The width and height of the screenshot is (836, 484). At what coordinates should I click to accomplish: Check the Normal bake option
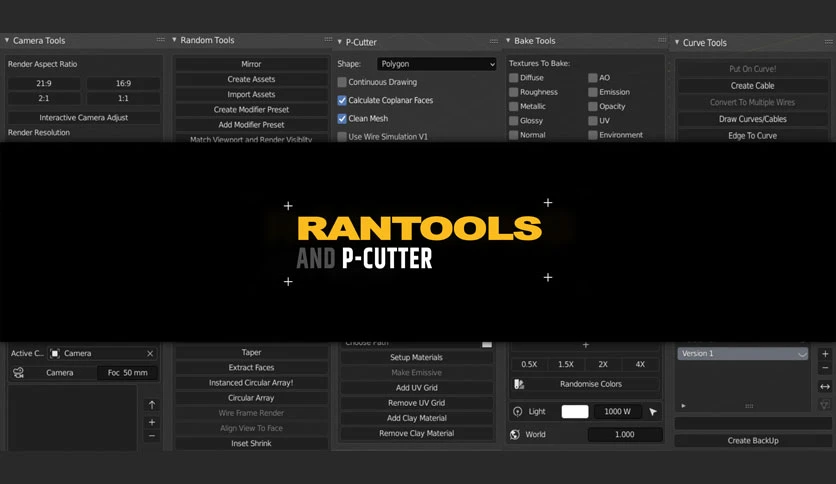click(x=513, y=135)
